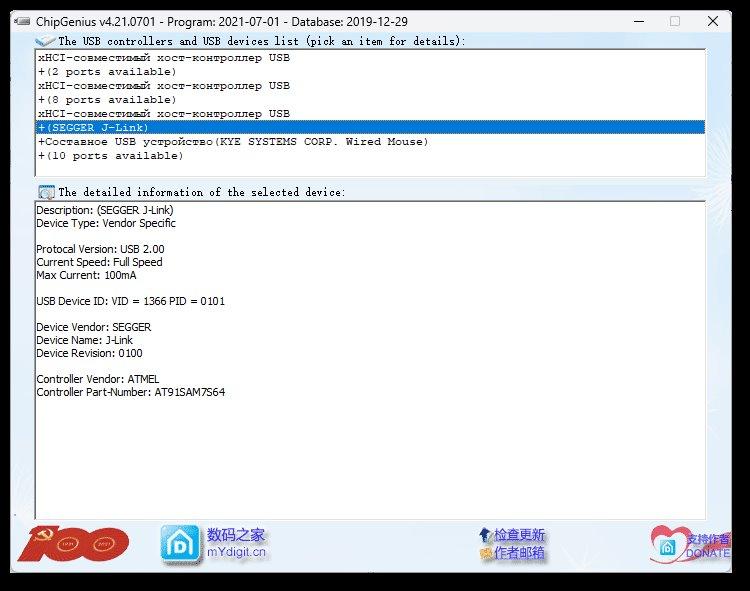Click the 'Controller Vendor: ATMEL' line

click(x=98, y=379)
